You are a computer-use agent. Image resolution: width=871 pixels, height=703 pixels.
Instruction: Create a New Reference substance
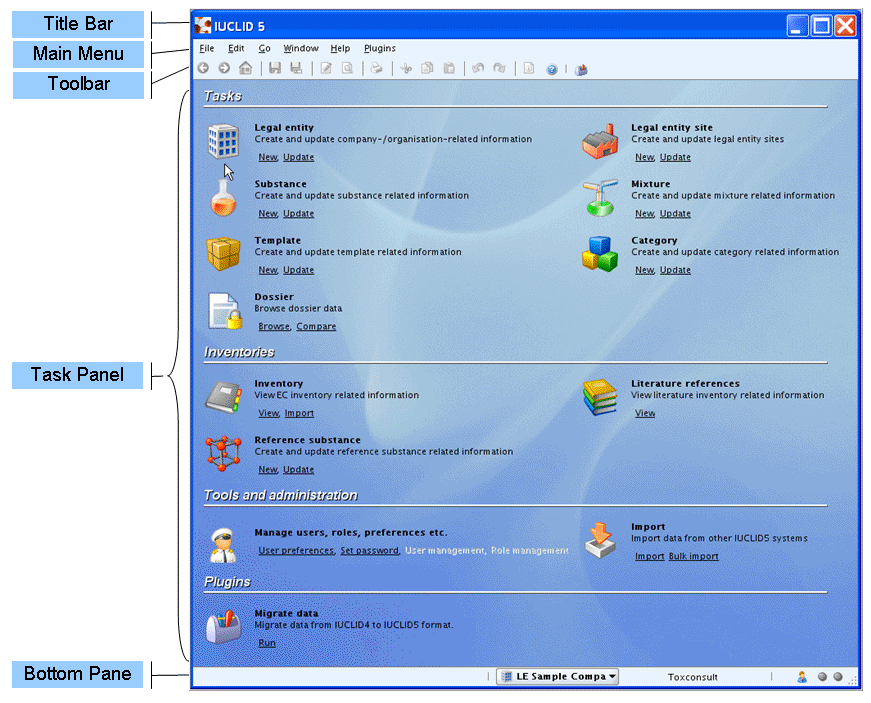pos(268,470)
